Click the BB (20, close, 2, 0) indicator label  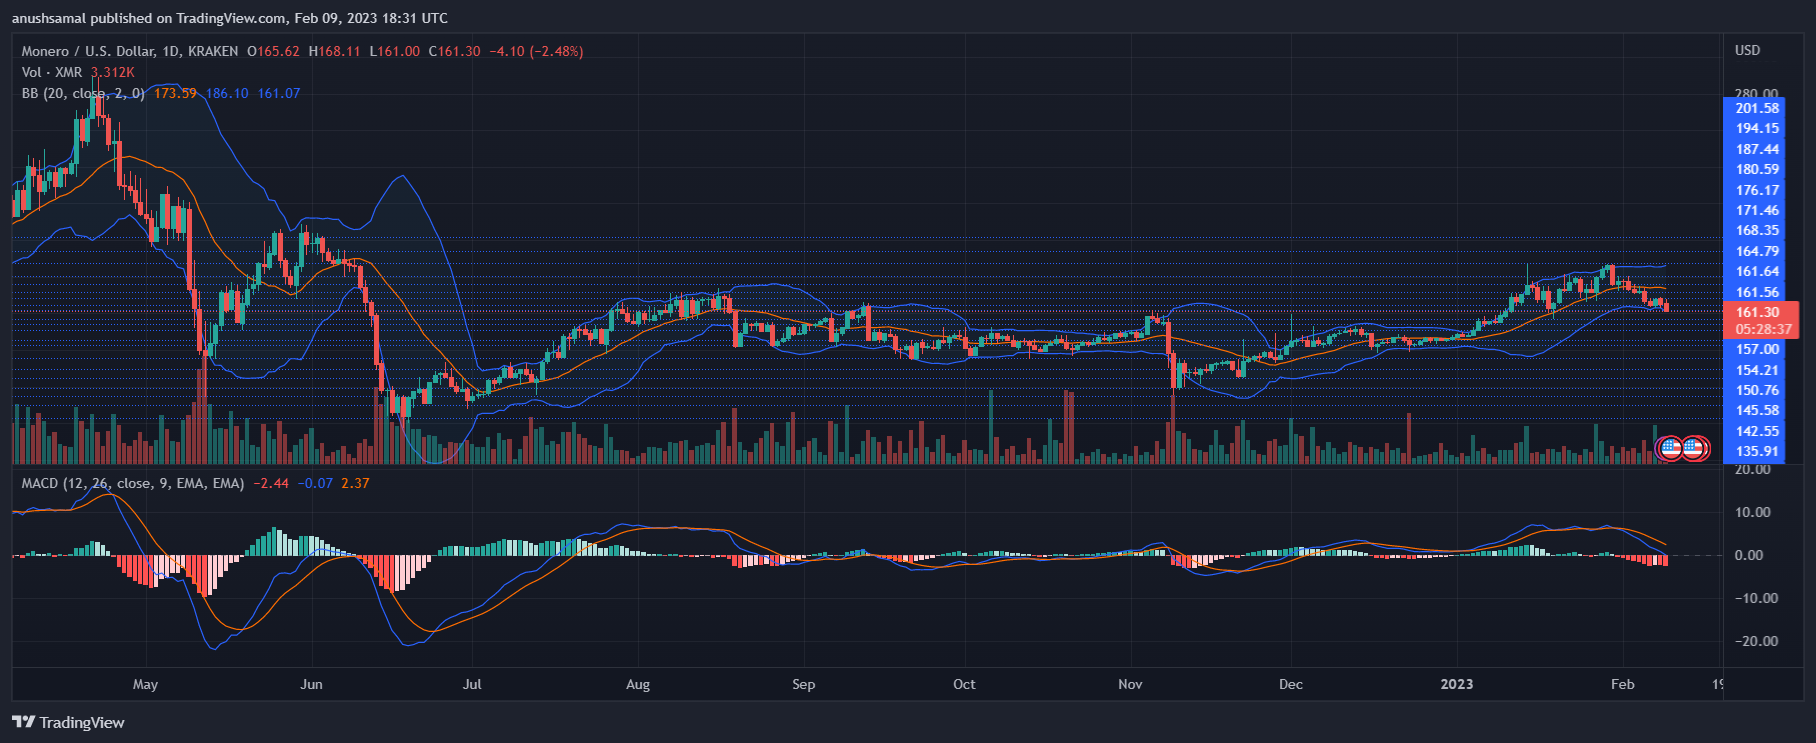click(84, 93)
